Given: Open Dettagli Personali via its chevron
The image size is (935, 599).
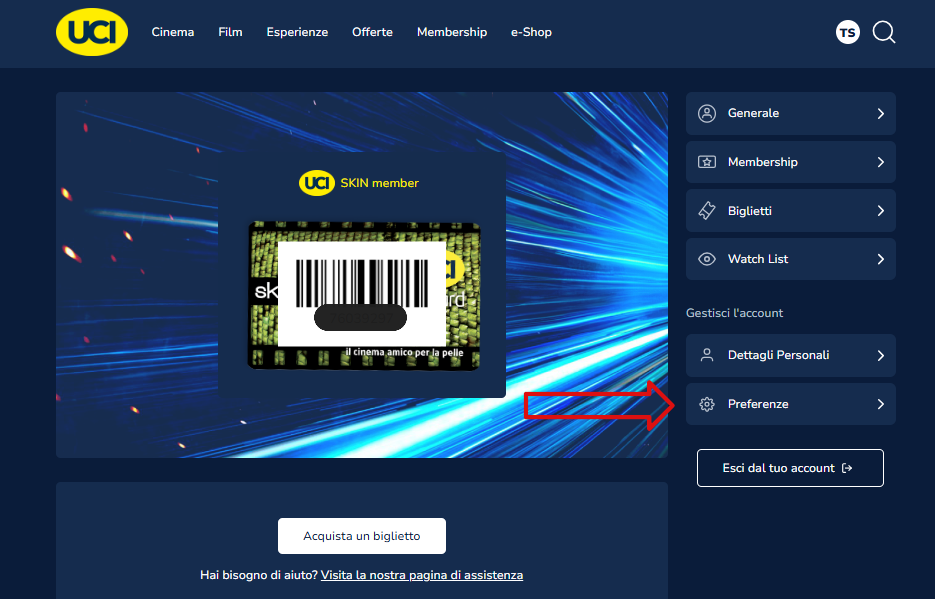Looking at the screenshot, I should (881, 355).
